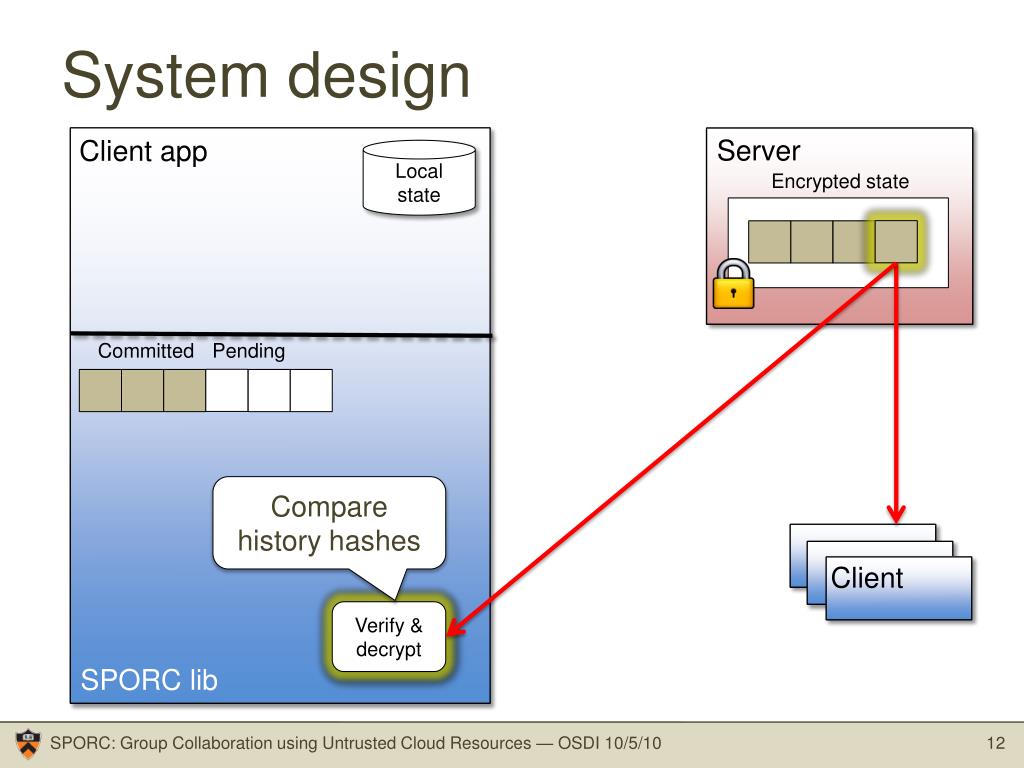Viewport: 1024px width, 768px height.
Task: Click the slide number 12
Action: (996, 743)
